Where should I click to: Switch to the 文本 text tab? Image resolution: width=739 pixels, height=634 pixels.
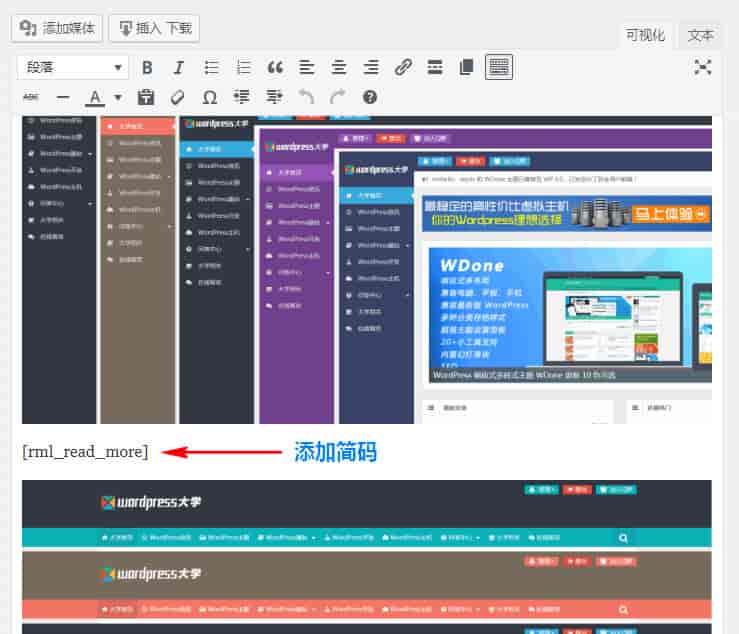pyautogui.click(x=701, y=35)
